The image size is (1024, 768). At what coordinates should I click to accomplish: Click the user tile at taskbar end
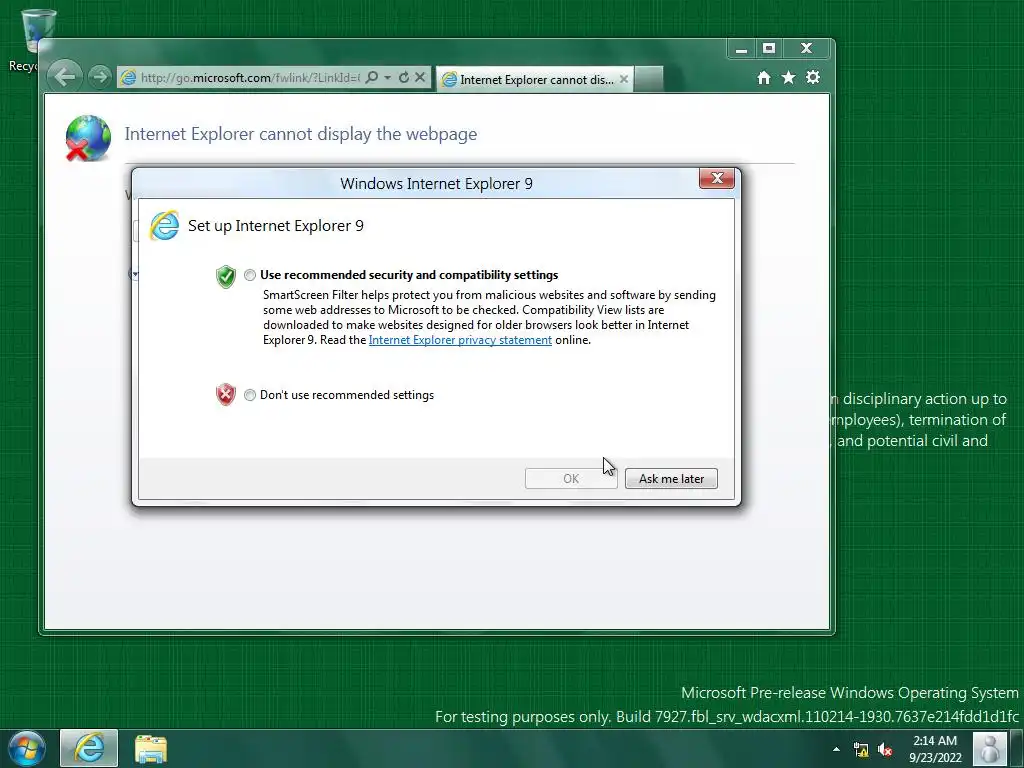(x=989, y=749)
